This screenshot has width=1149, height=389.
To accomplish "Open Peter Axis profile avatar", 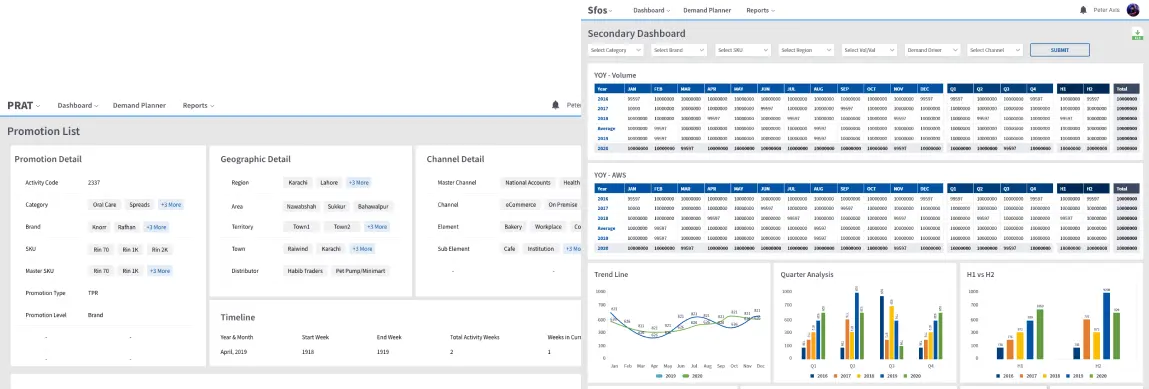I will click(1133, 10).
